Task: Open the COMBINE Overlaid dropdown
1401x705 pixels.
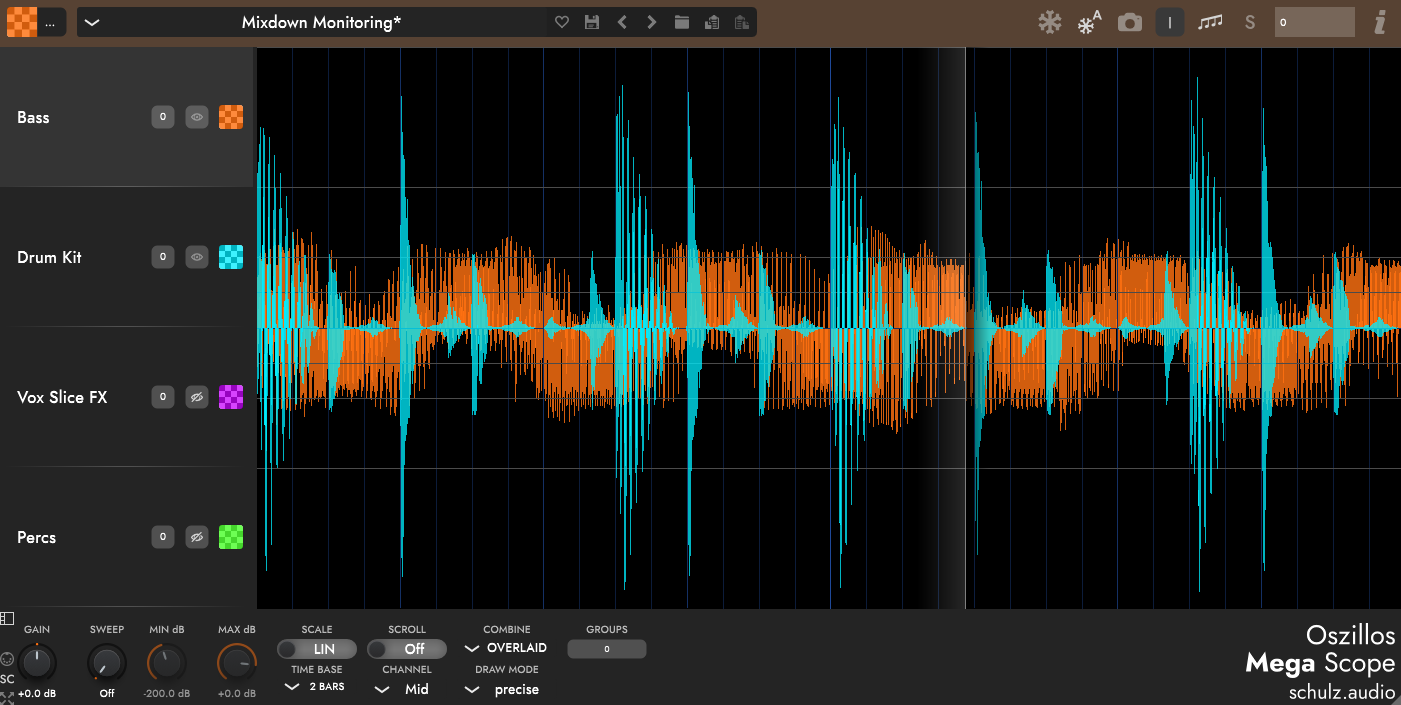Action: (x=507, y=648)
